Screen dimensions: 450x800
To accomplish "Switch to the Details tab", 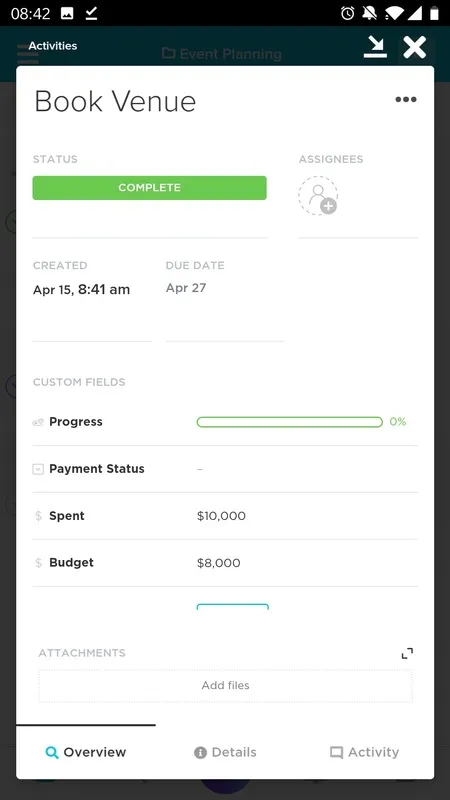I will (225, 753).
